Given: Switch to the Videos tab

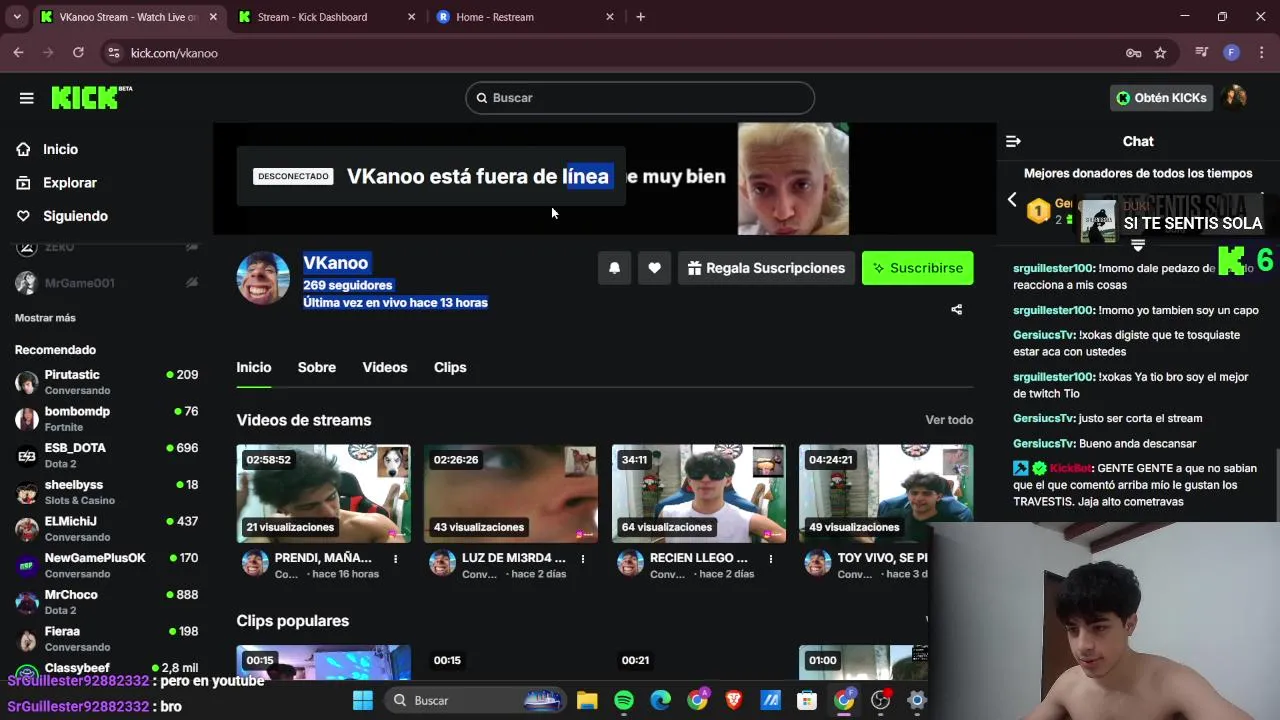Looking at the screenshot, I should pyautogui.click(x=384, y=367).
